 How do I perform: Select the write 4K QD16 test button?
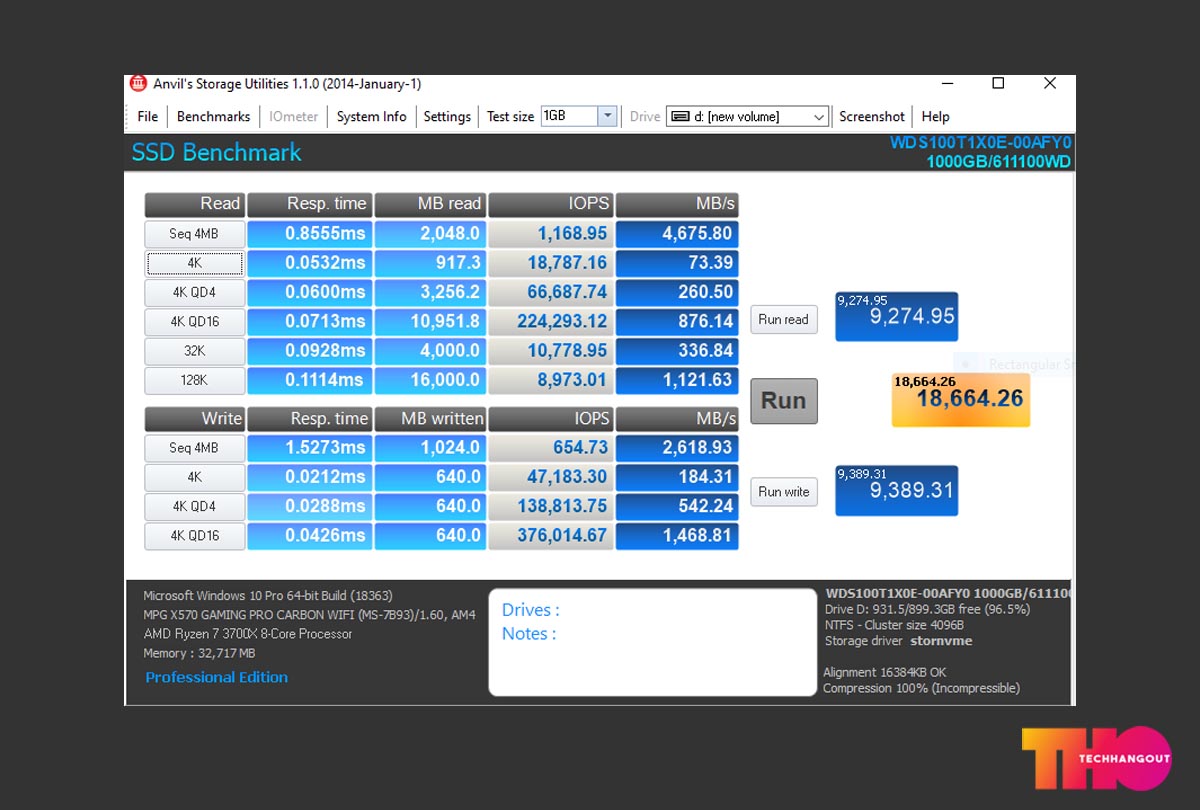pos(194,536)
